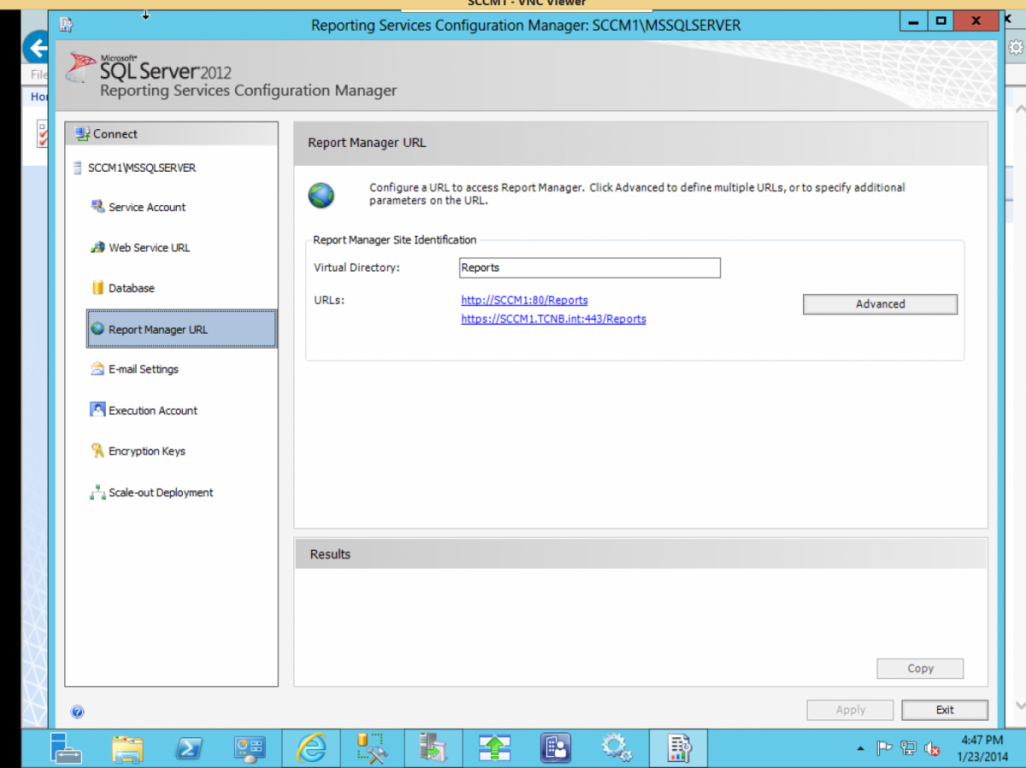
Task: Click the blue back arrow in background window
Action: point(37,48)
